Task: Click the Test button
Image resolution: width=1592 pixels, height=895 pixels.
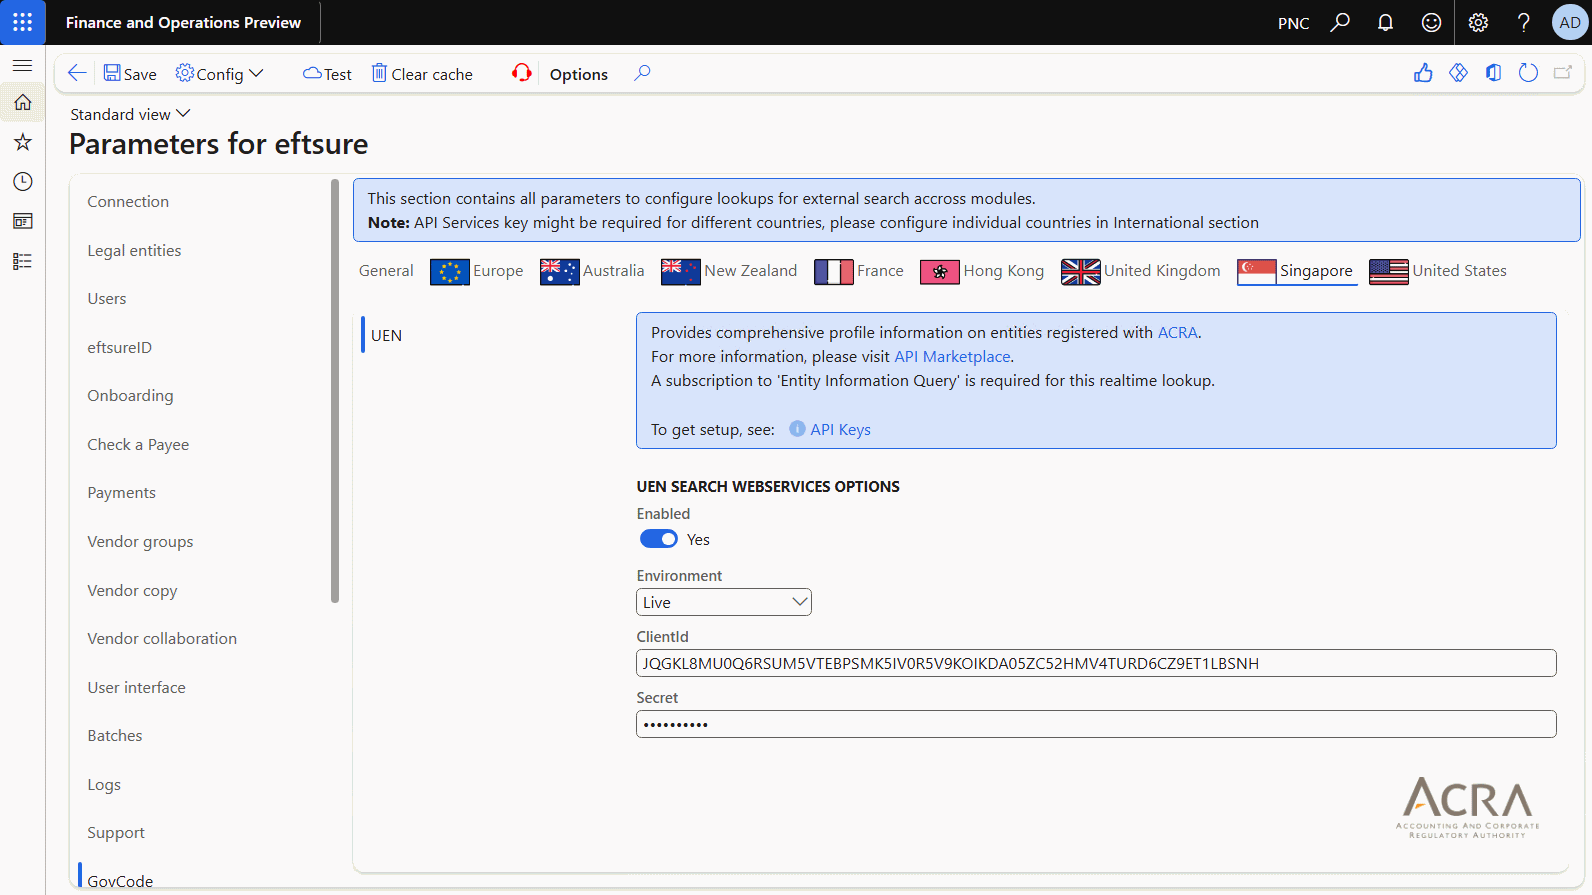Action: point(327,74)
